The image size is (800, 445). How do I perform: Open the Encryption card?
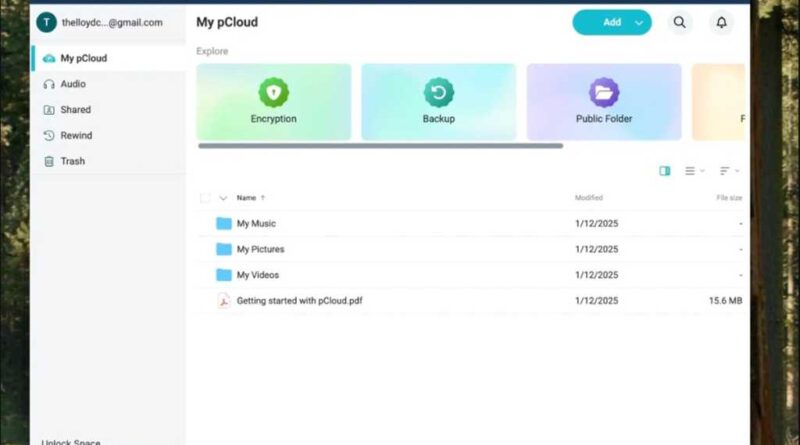click(273, 102)
